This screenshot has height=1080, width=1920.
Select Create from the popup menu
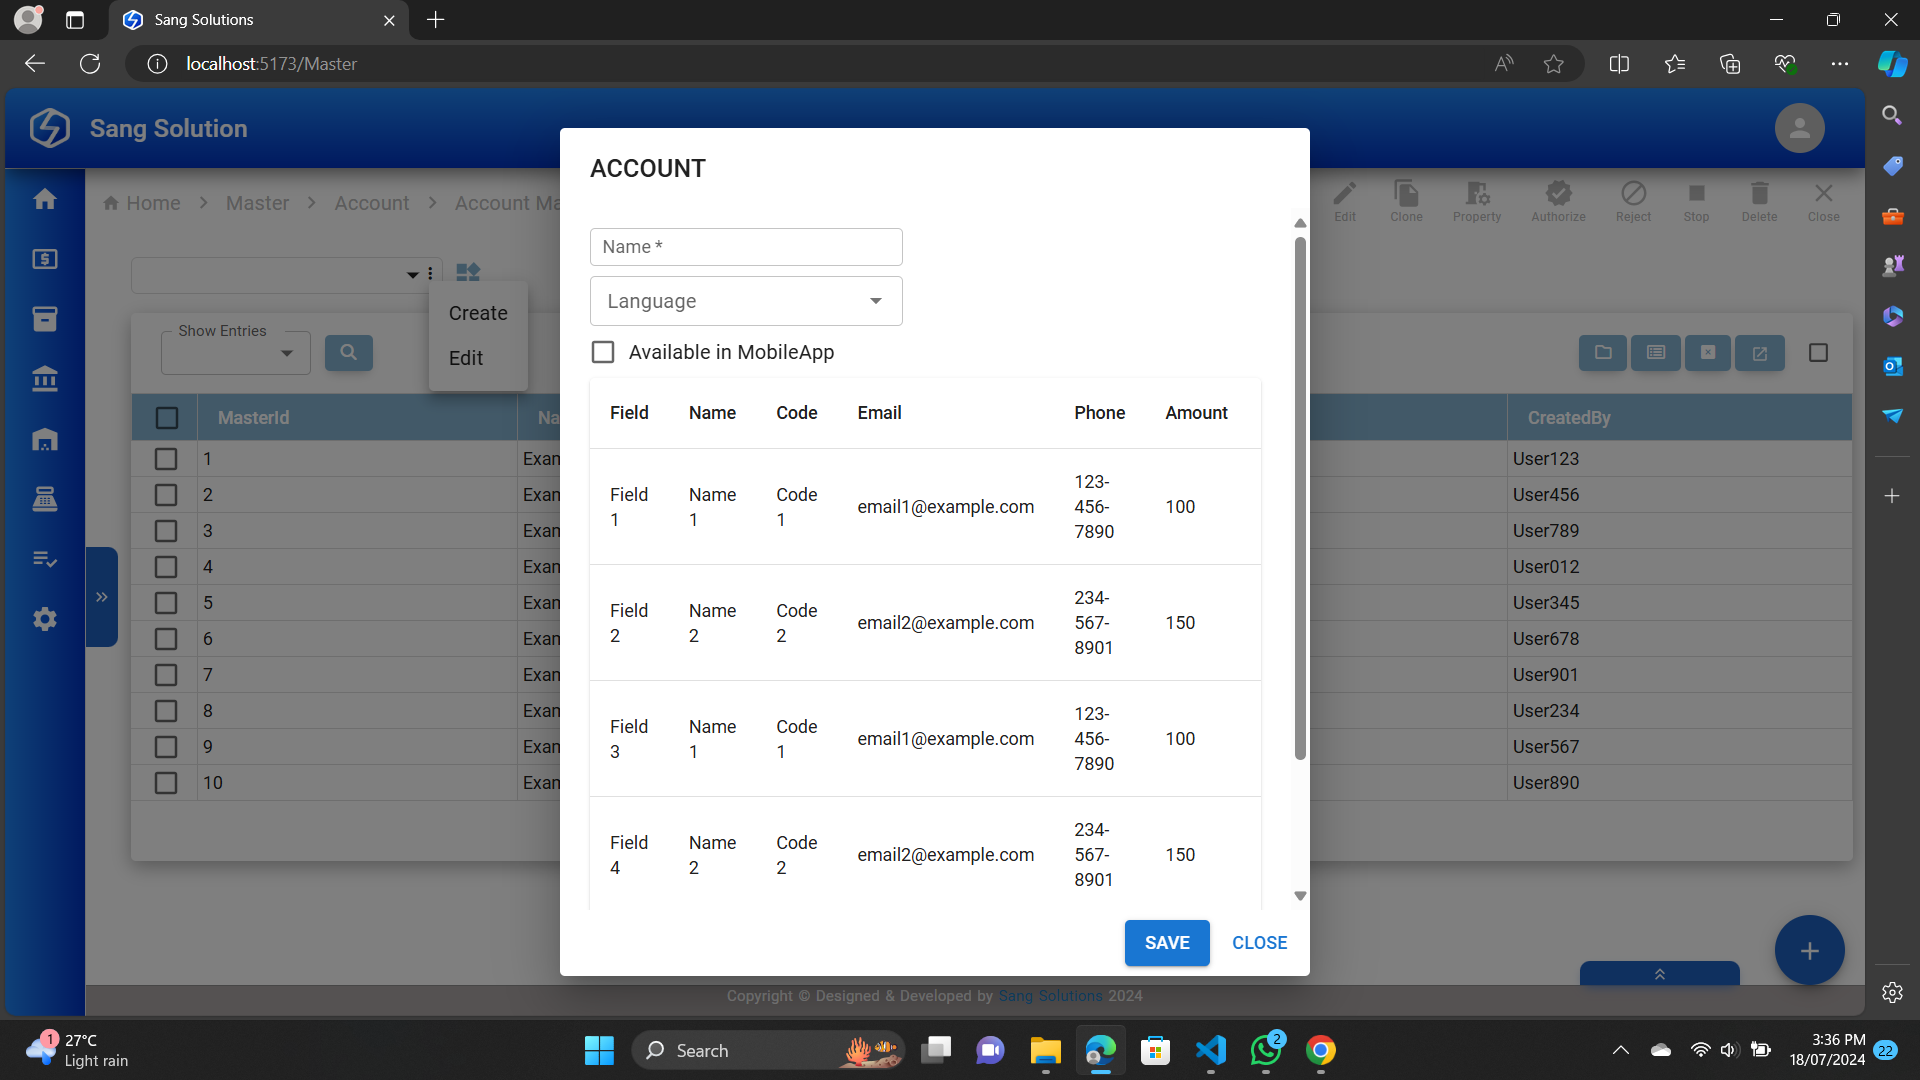(478, 313)
